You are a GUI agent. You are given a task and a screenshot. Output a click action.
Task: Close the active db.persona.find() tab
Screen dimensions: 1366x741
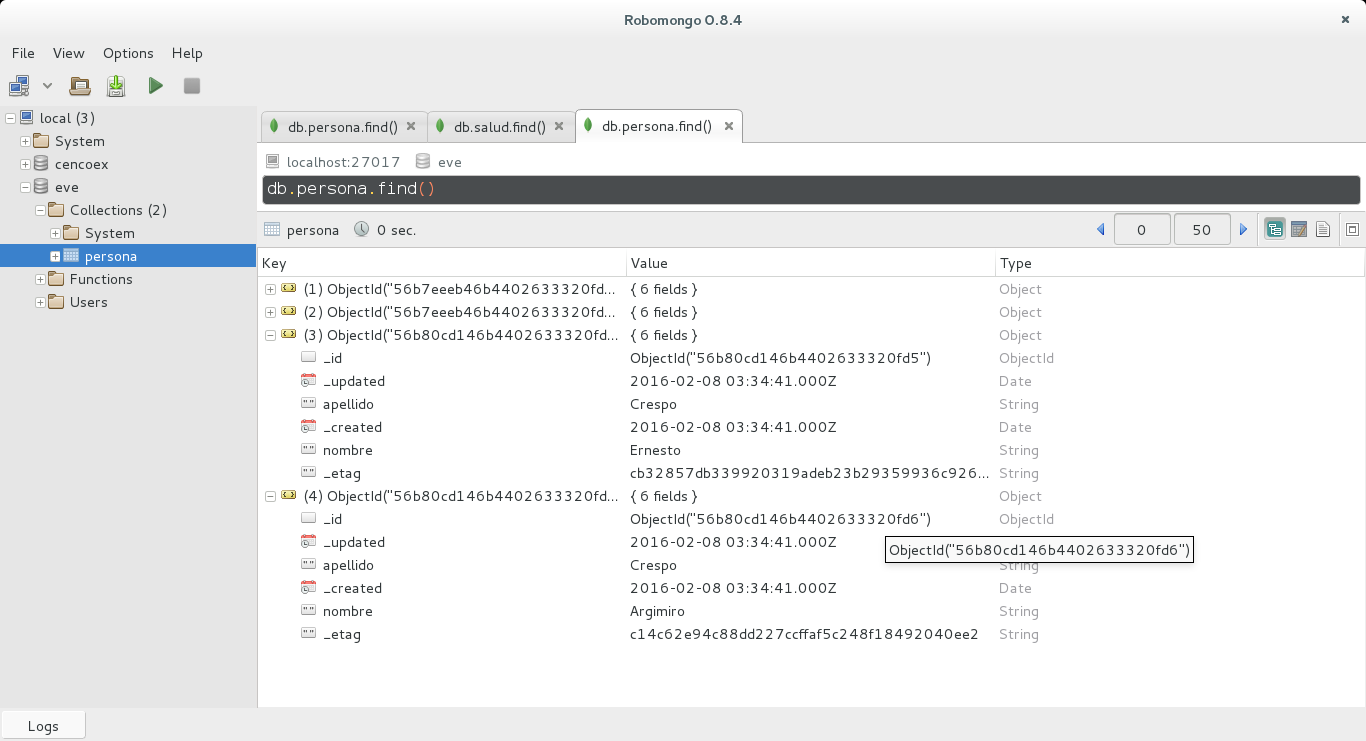coord(729,127)
